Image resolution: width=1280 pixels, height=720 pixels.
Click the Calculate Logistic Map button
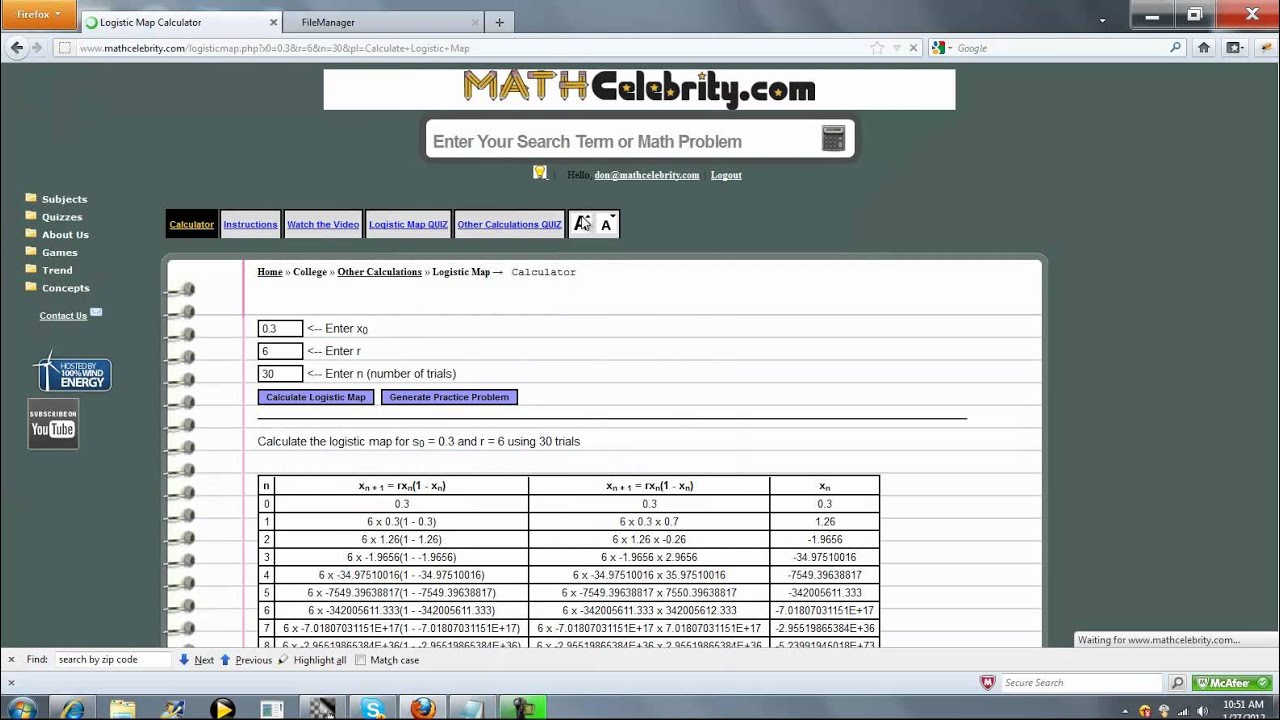[x=316, y=397]
